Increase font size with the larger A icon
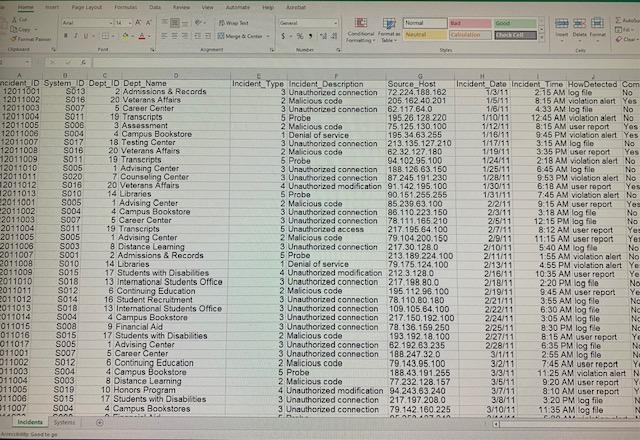 (138, 23)
